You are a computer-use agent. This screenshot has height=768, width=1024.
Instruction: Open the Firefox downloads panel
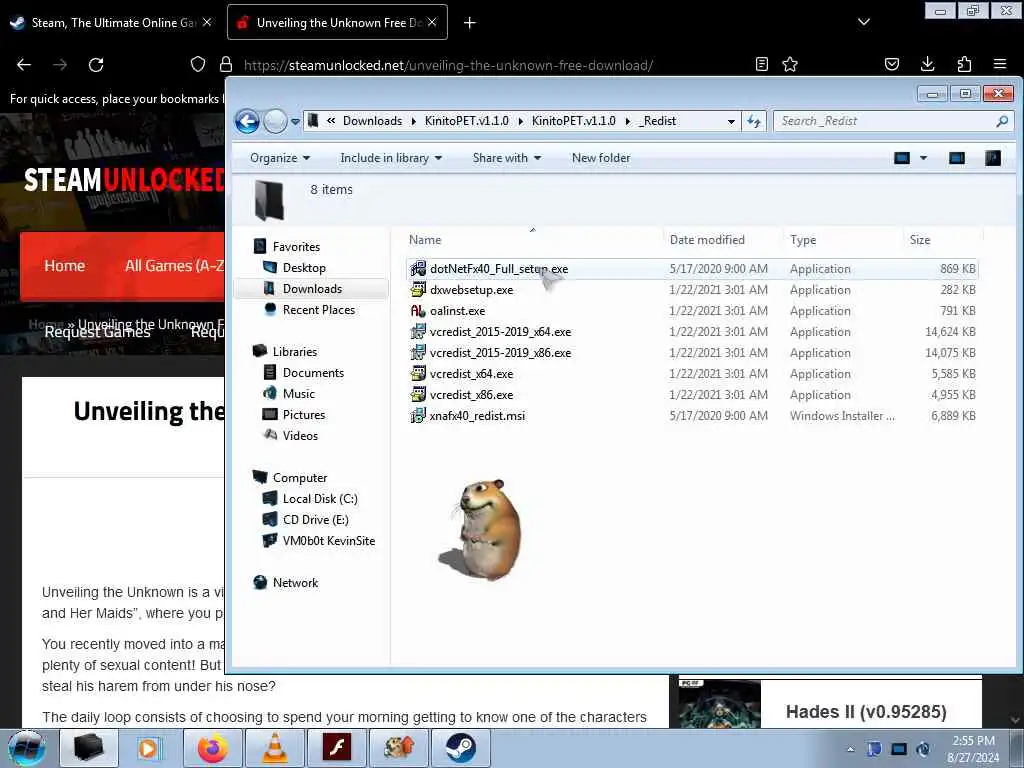coord(927,64)
